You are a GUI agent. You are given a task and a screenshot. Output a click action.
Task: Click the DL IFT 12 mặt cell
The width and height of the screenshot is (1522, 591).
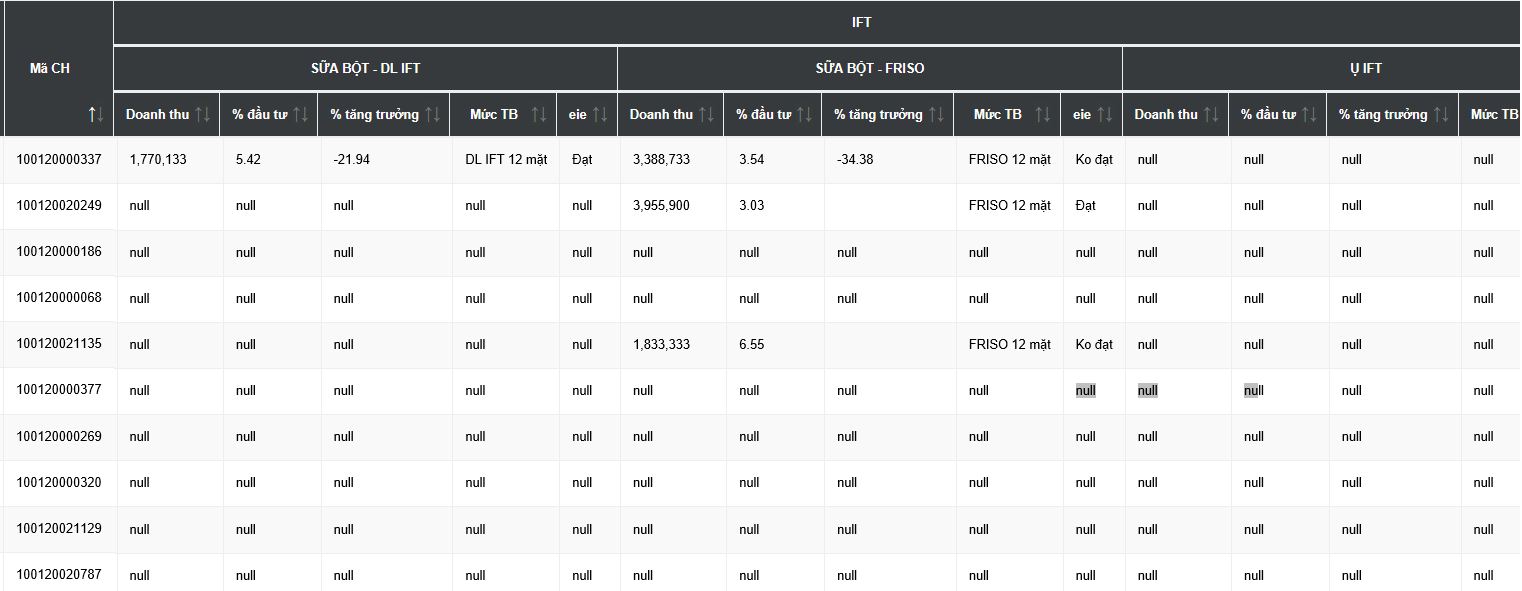(506, 160)
